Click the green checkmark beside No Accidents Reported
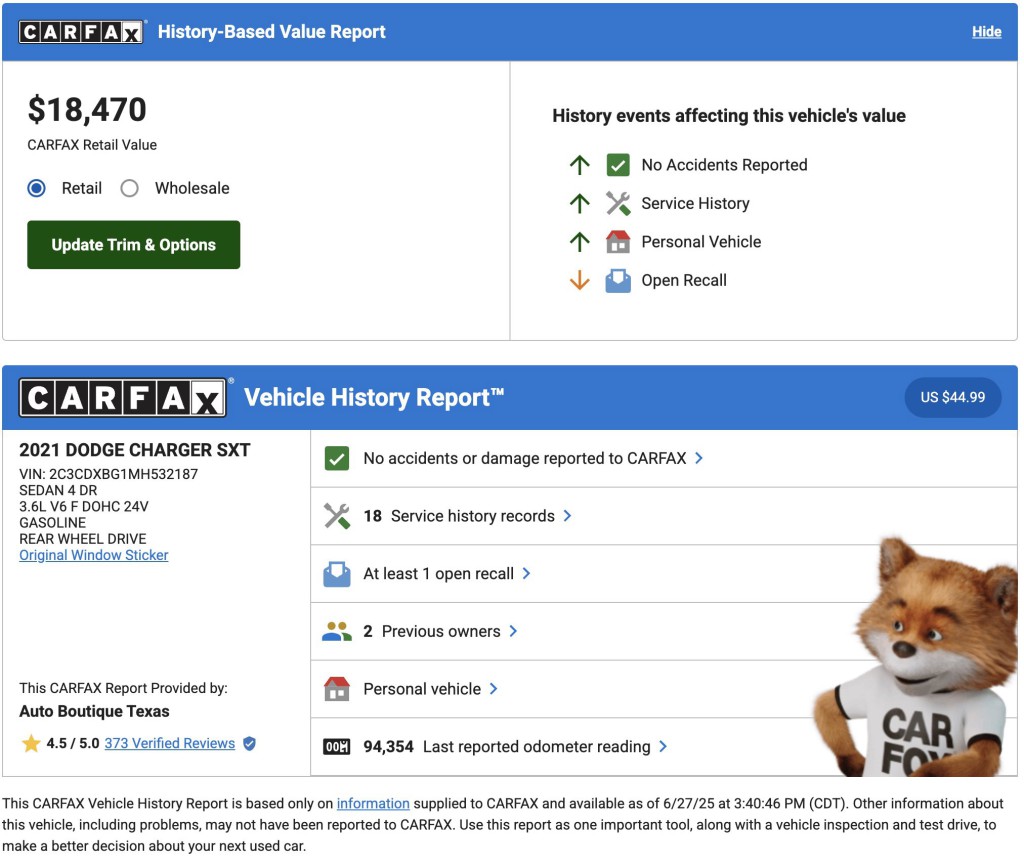The height and width of the screenshot is (864, 1024). pos(618,165)
